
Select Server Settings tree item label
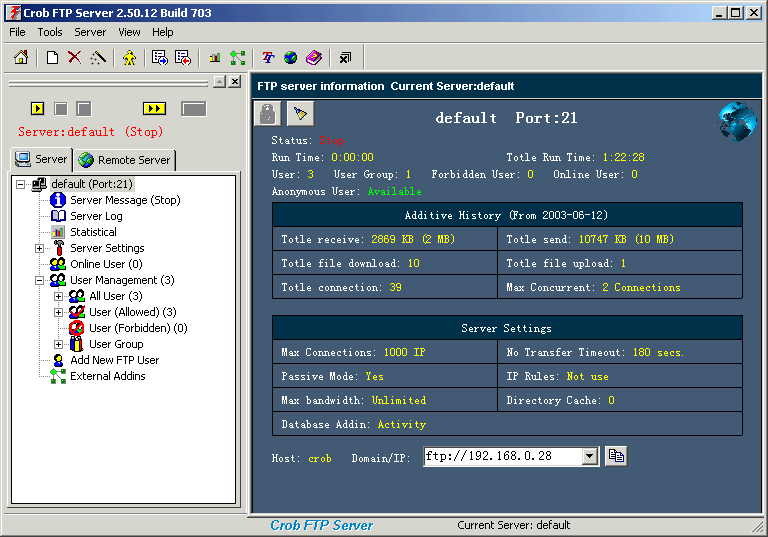coord(107,248)
